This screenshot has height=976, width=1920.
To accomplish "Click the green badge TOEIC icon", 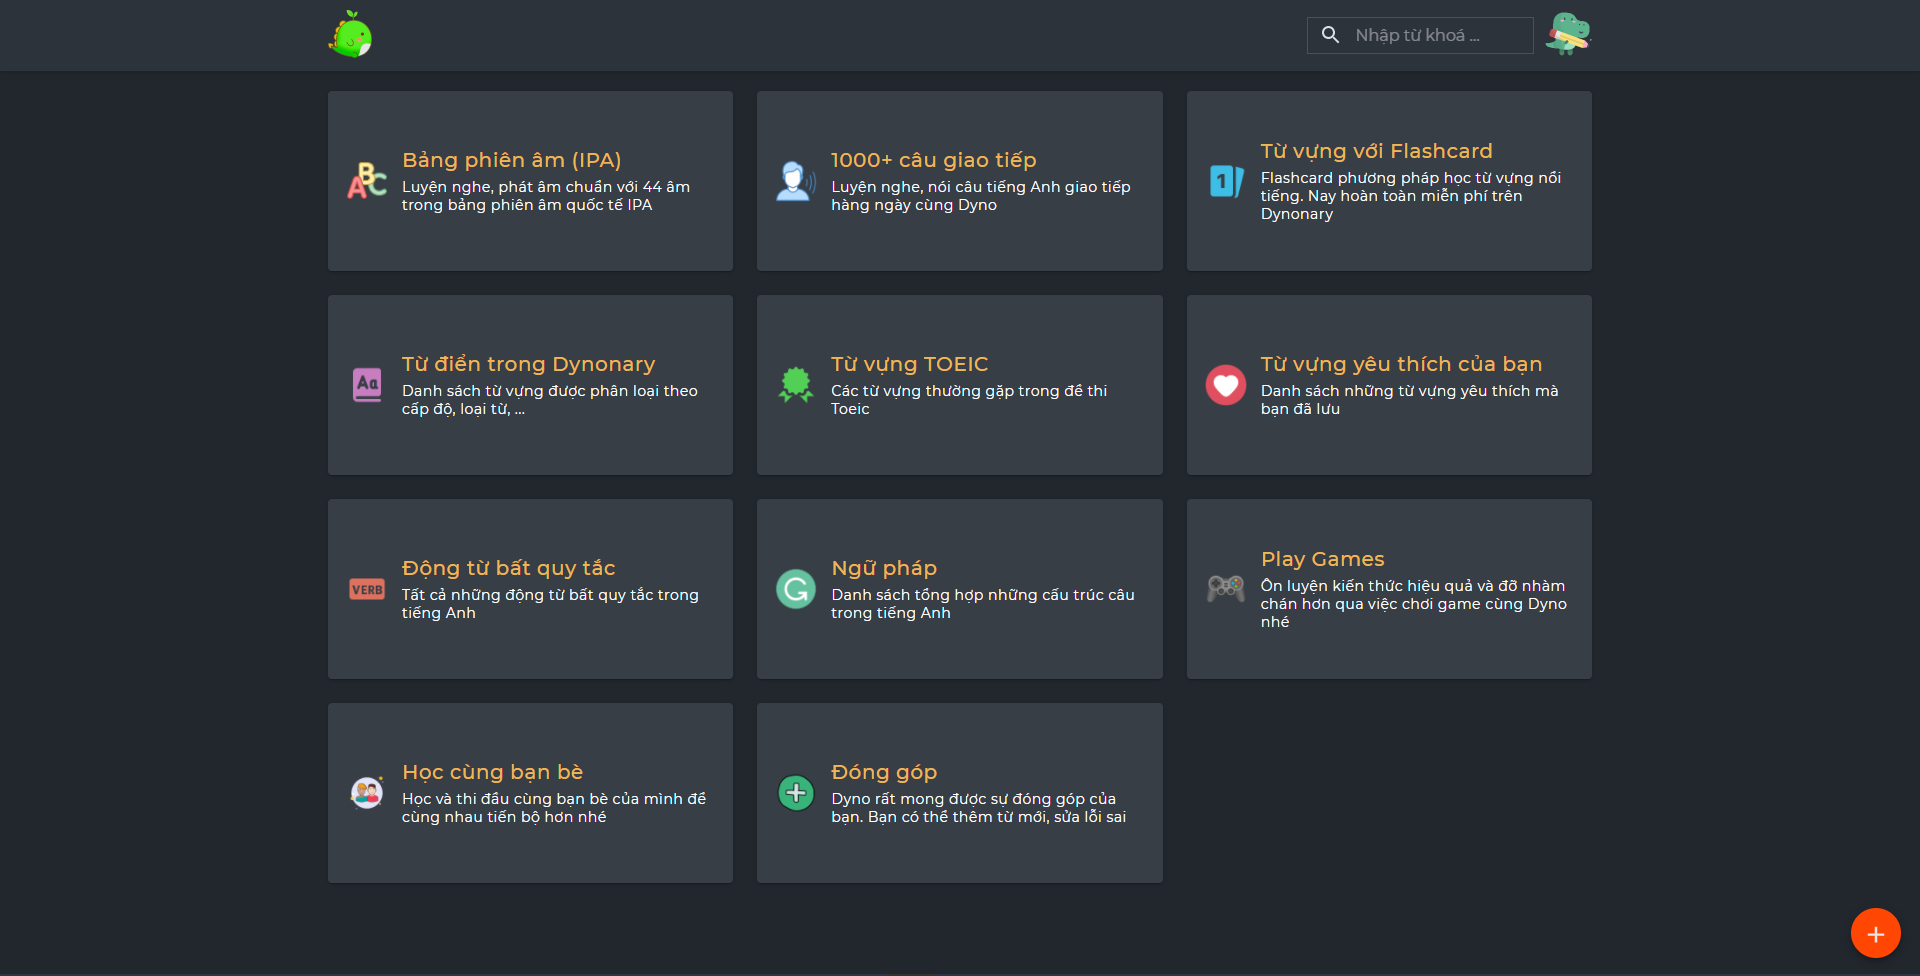I will (796, 385).
